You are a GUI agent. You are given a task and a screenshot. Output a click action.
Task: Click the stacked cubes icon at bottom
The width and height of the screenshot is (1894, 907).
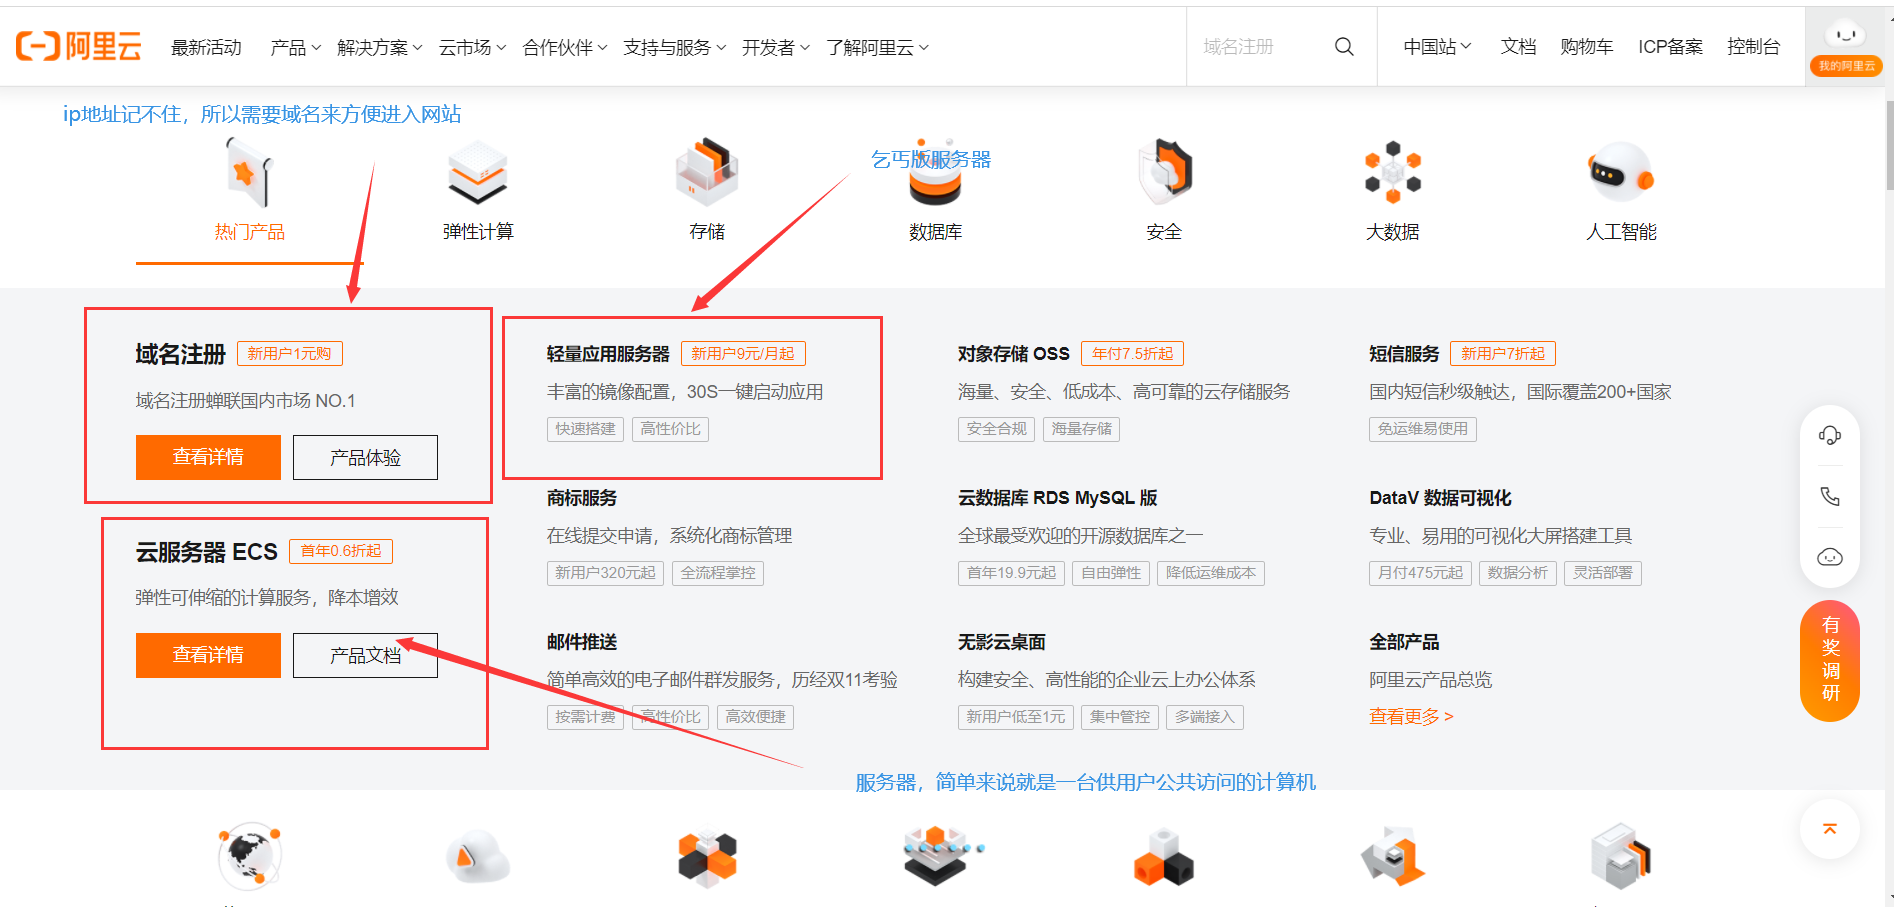click(1164, 858)
